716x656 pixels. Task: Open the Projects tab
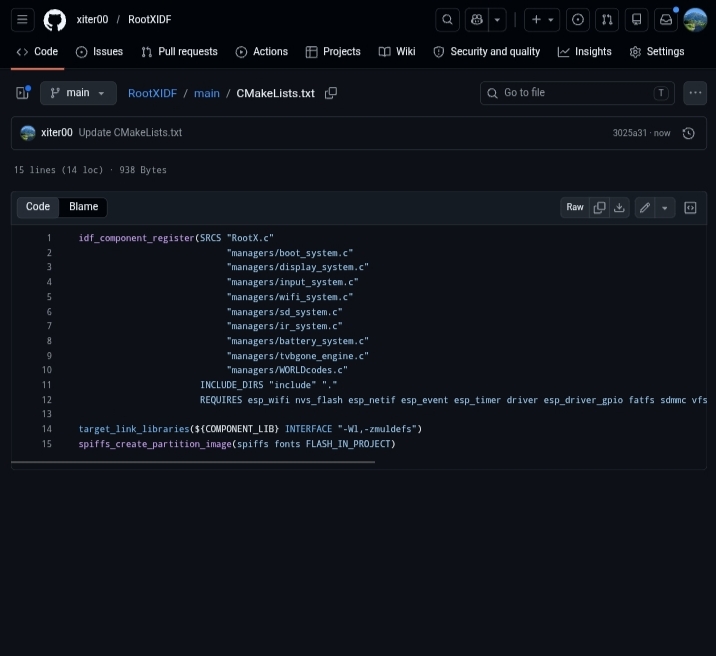tap(333, 52)
